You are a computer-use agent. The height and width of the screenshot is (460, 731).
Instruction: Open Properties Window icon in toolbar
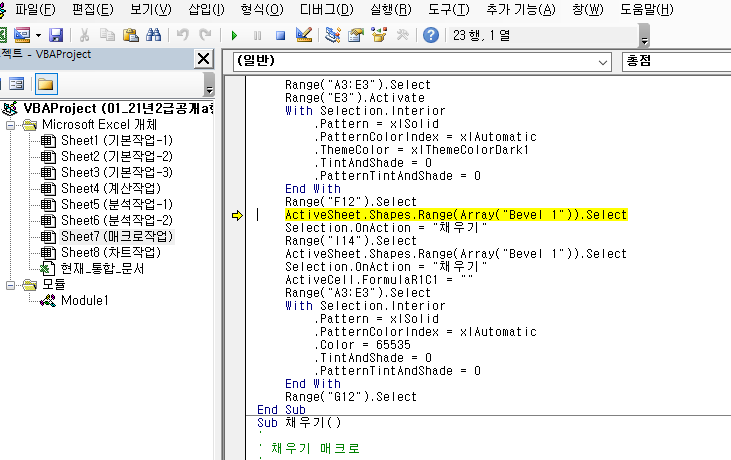coord(356,35)
